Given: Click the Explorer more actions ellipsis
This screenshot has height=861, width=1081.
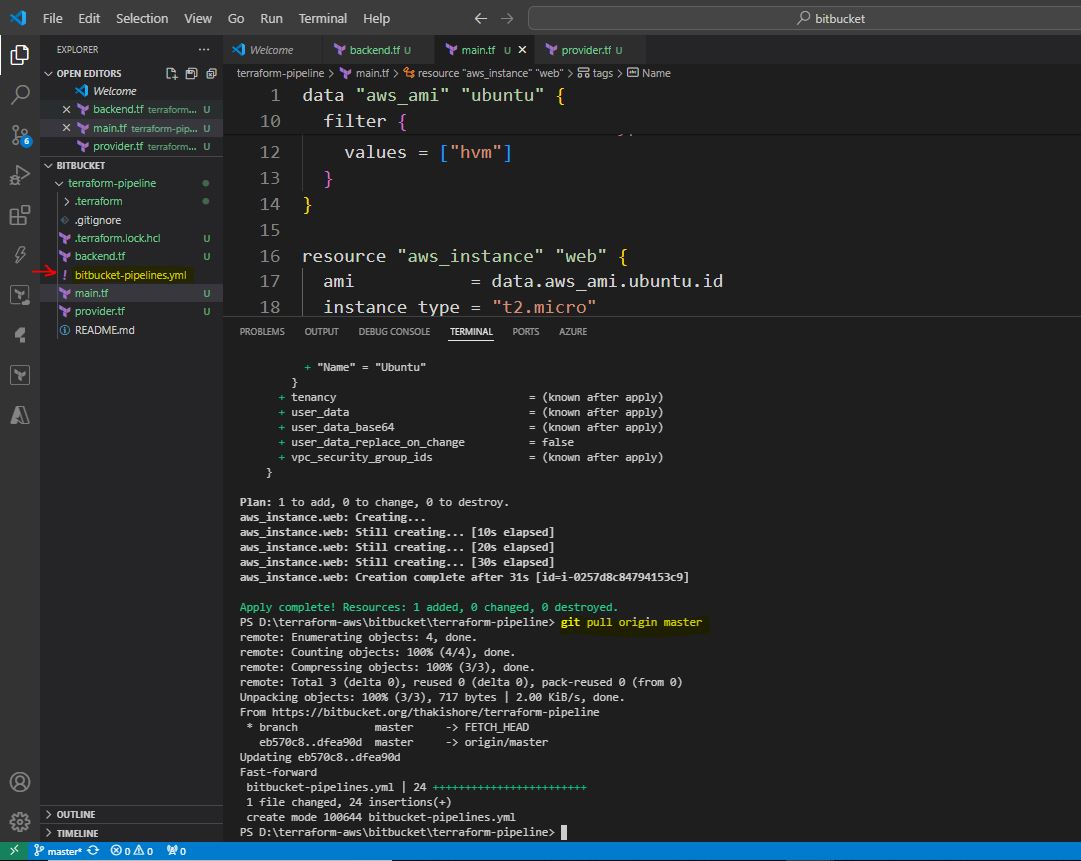Looking at the screenshot, I should pyautogui.click(x=204, y=49).
